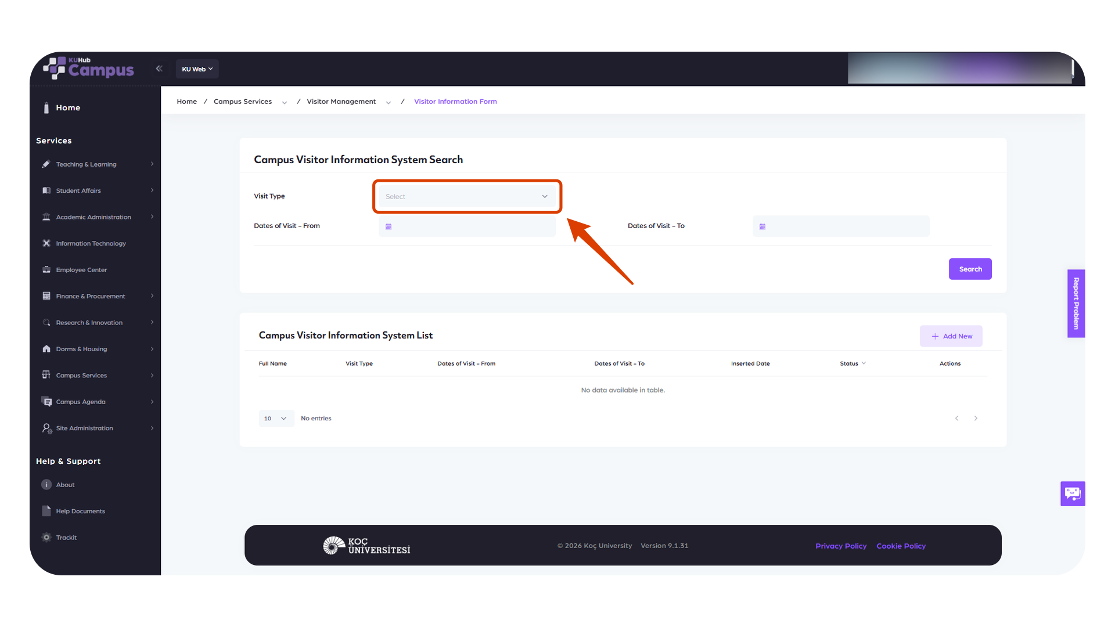Open the KU Web dropdown
The image size is (1115, 627).
(x=197, y=69)
